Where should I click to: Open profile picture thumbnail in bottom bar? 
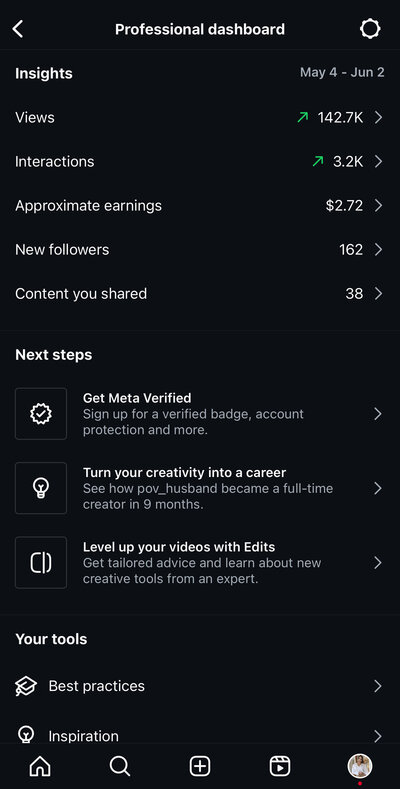tap(360, 766)
